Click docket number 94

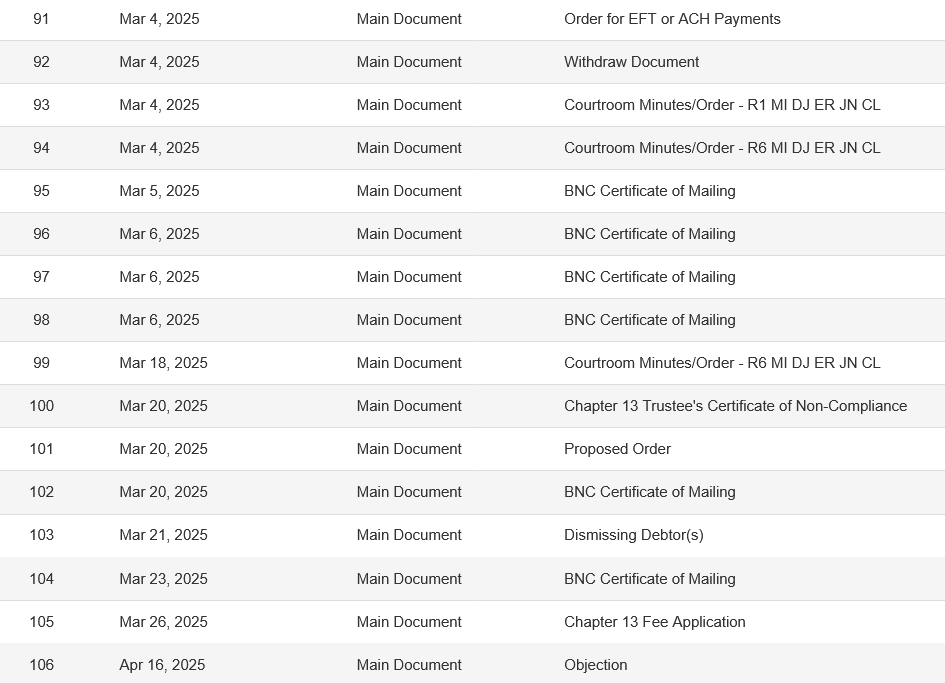coord(42,148)
